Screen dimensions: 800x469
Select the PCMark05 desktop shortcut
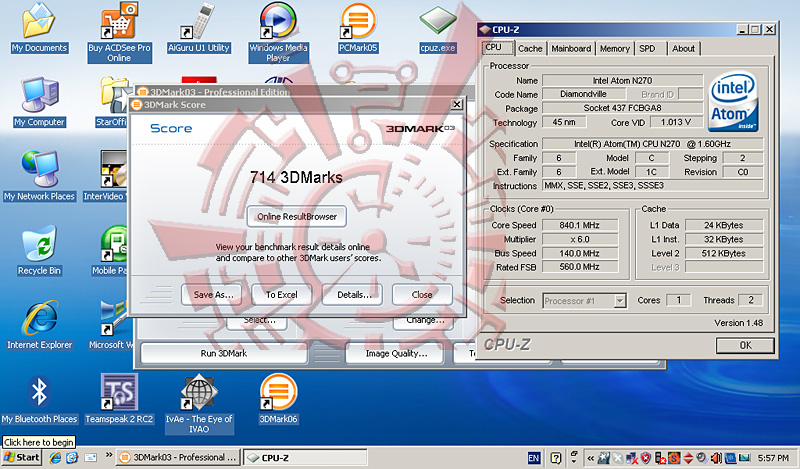pyautogui.click(x=358, y=28)
